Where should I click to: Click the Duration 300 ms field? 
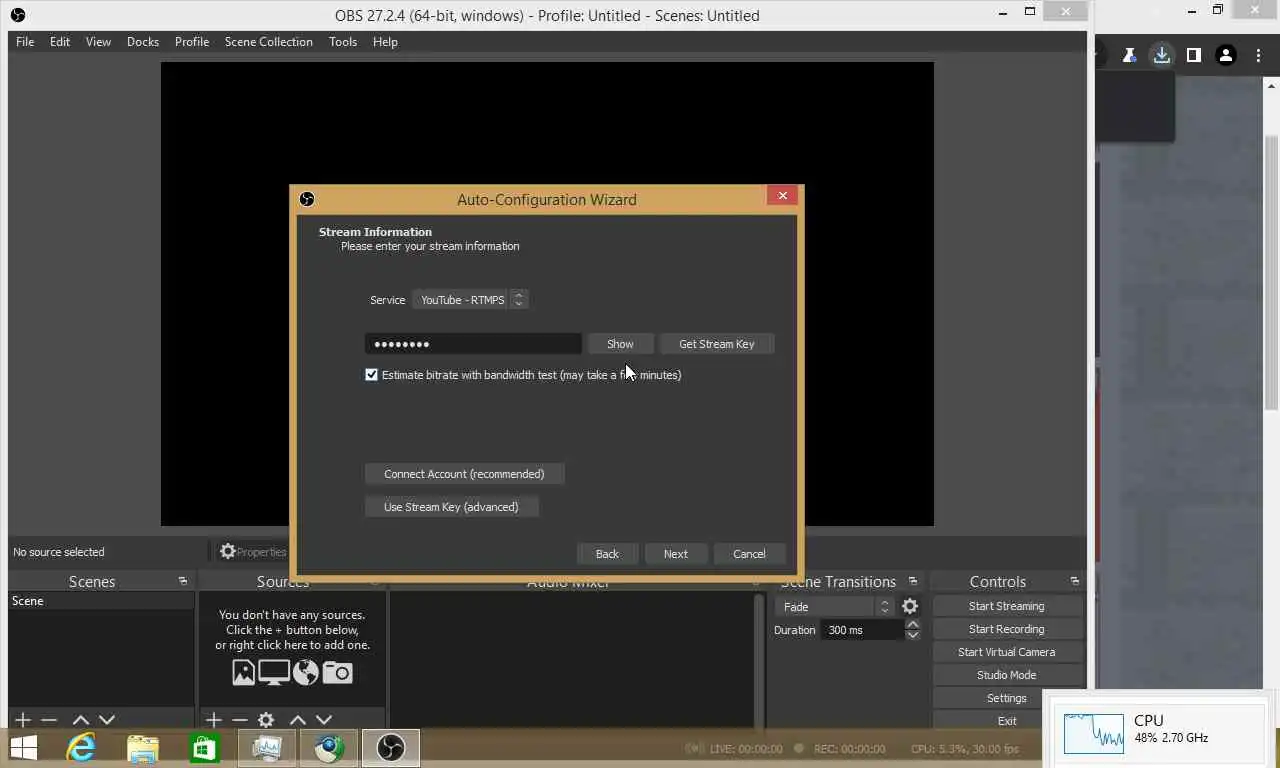click(862, 630)
